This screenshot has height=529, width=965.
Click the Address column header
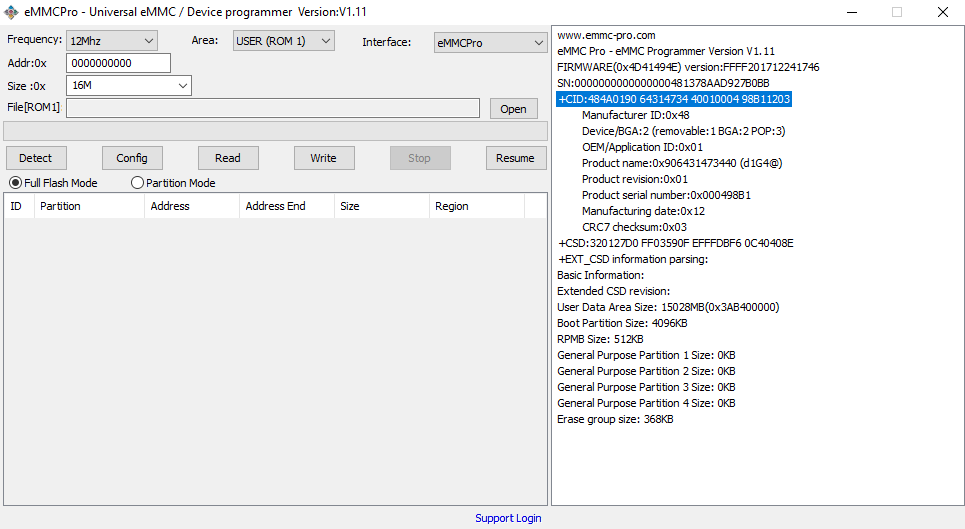coord(192,206)
